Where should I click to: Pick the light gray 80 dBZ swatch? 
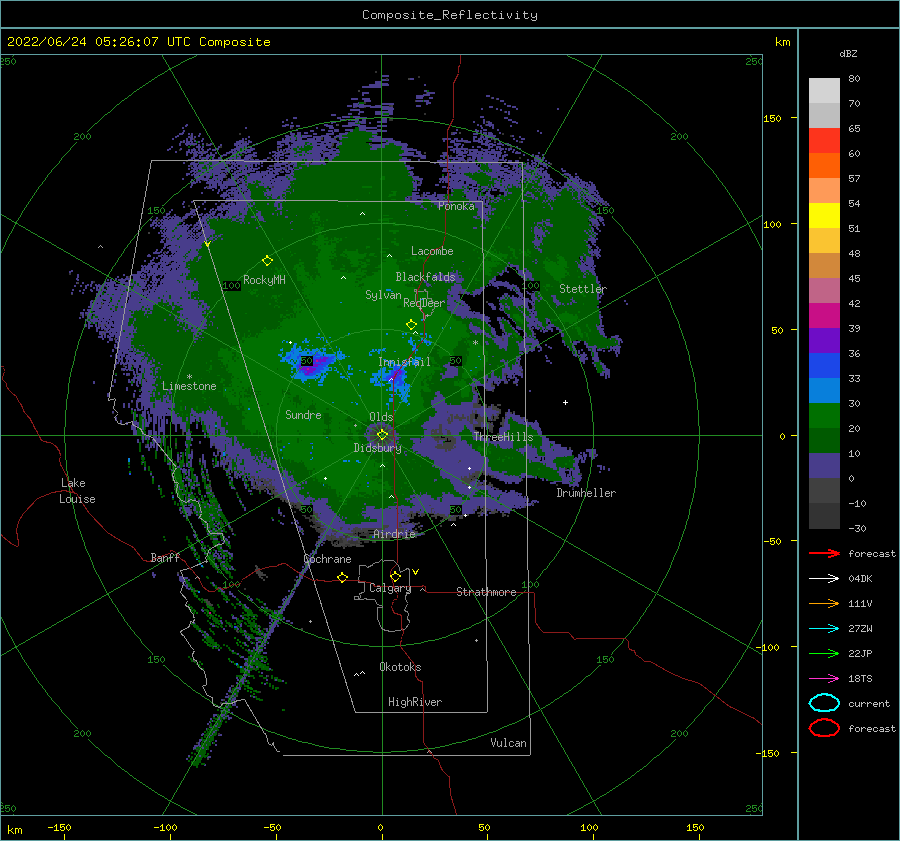click(824, 90)
